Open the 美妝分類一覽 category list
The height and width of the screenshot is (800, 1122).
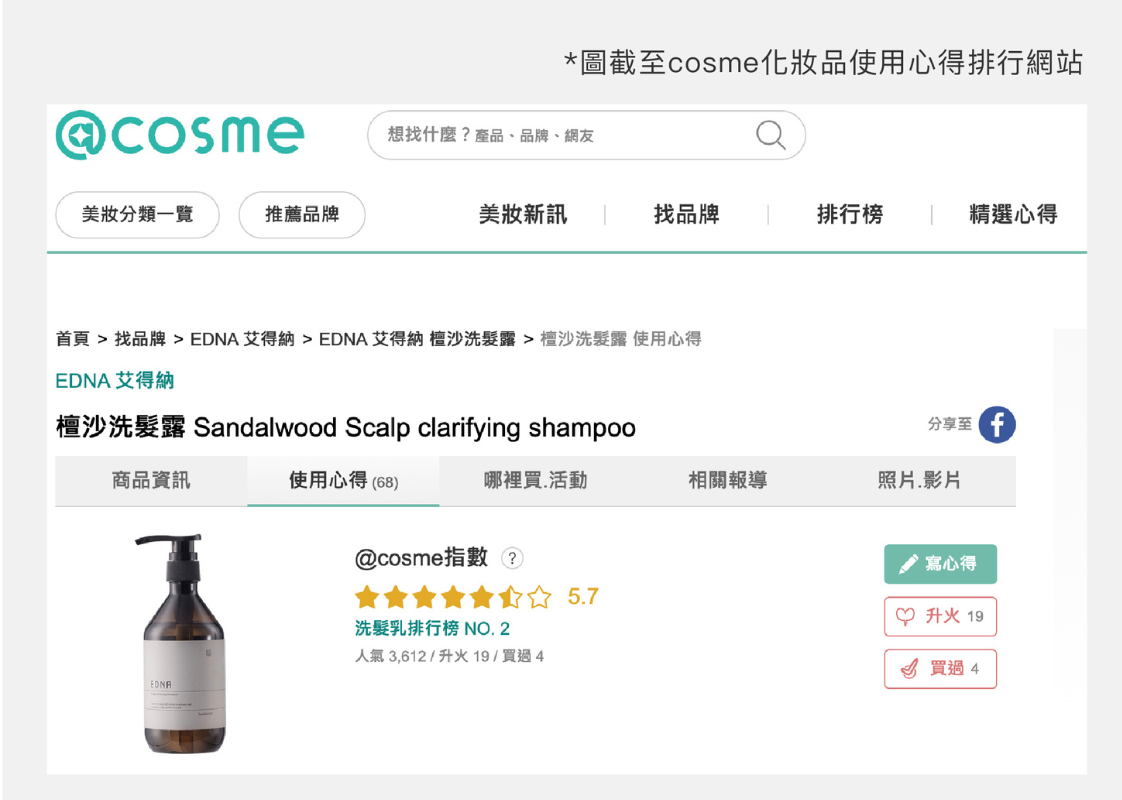pos(137,215)
